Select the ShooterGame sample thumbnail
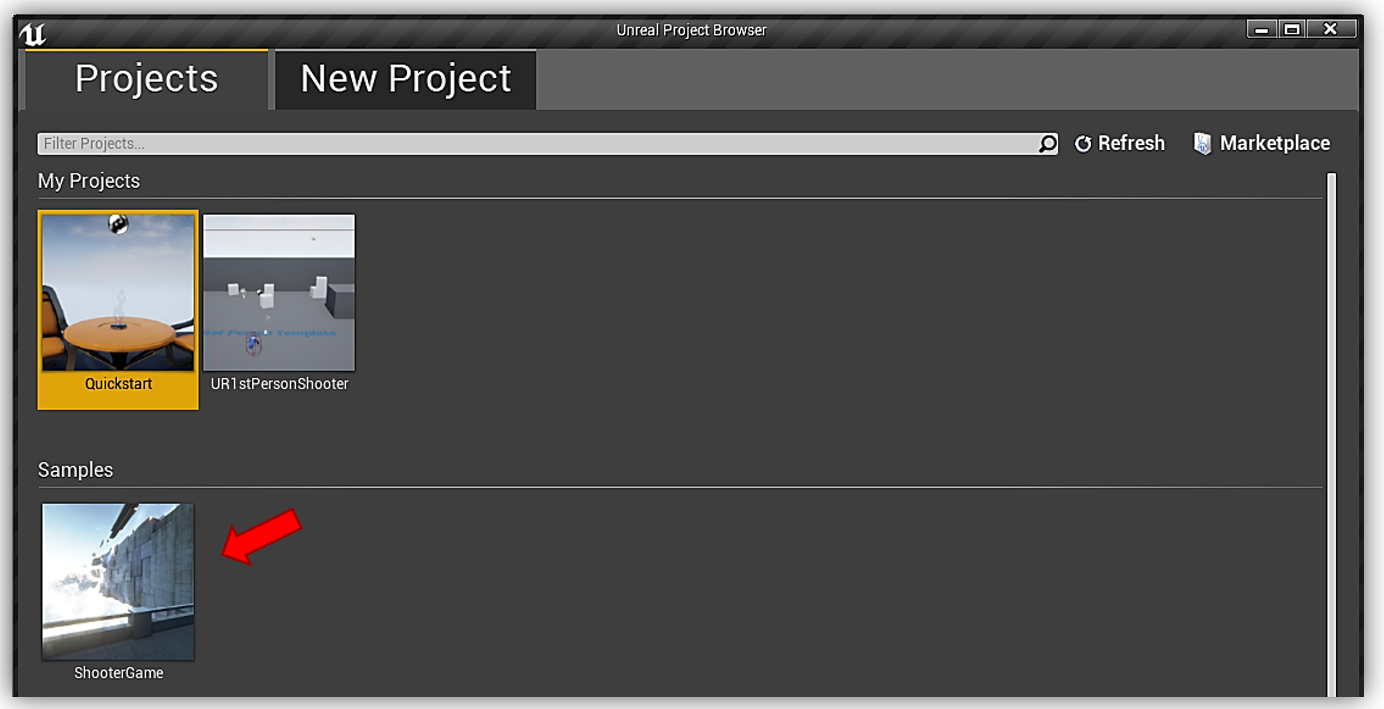The width and height of the screenshot is (1384, 709). (x=118, y=581)
